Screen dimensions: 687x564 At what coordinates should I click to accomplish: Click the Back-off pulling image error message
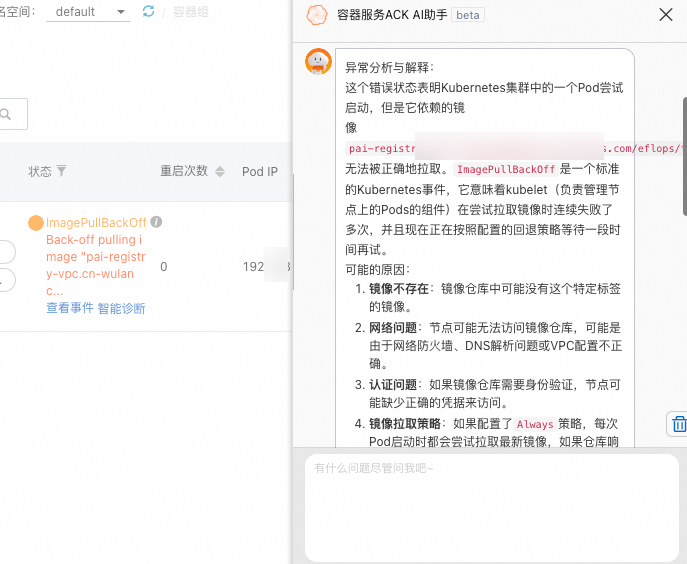(96, 265)
